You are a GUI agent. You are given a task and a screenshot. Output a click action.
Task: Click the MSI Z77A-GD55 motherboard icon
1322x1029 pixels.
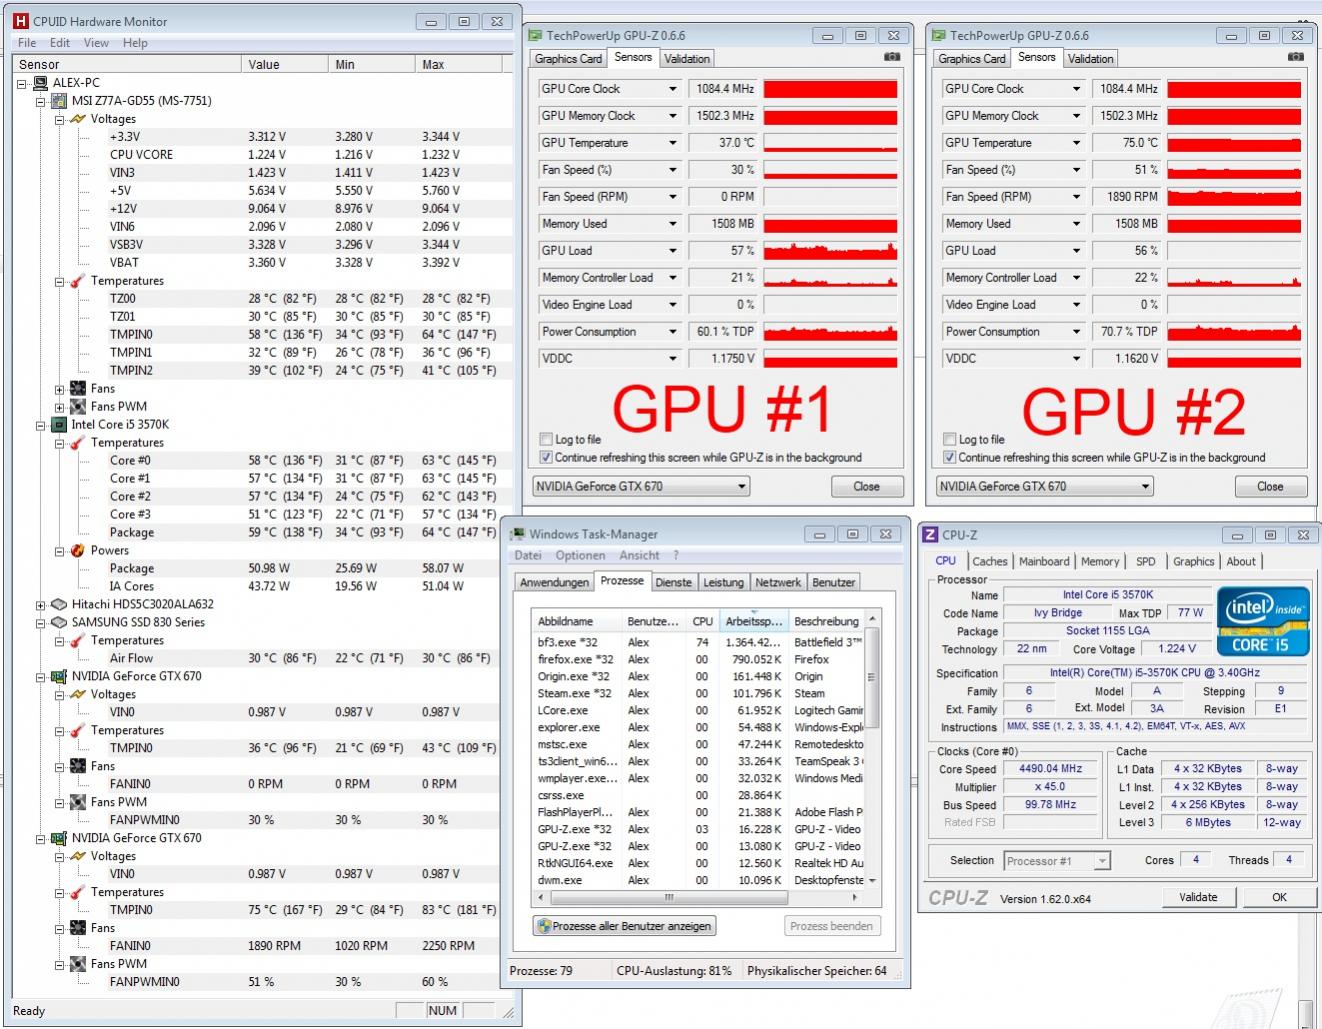pos(59,101)
